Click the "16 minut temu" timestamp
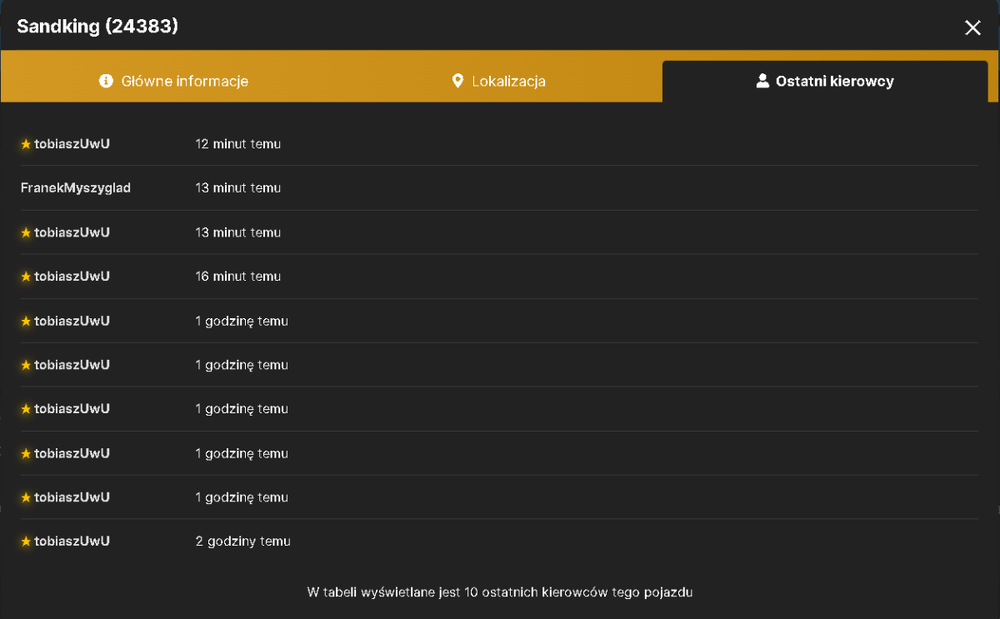This screenshot has width=1000, height=619. 238,277
